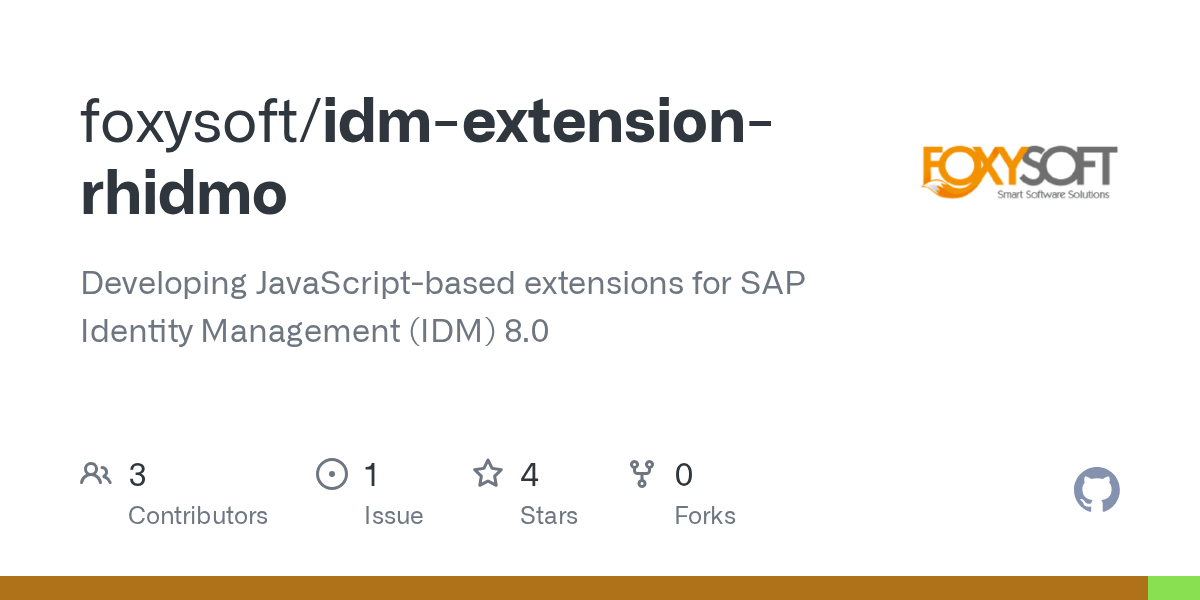Click the Contributors people icon
The height and width of the screenshot is (600, 1200).
point(96,474)
